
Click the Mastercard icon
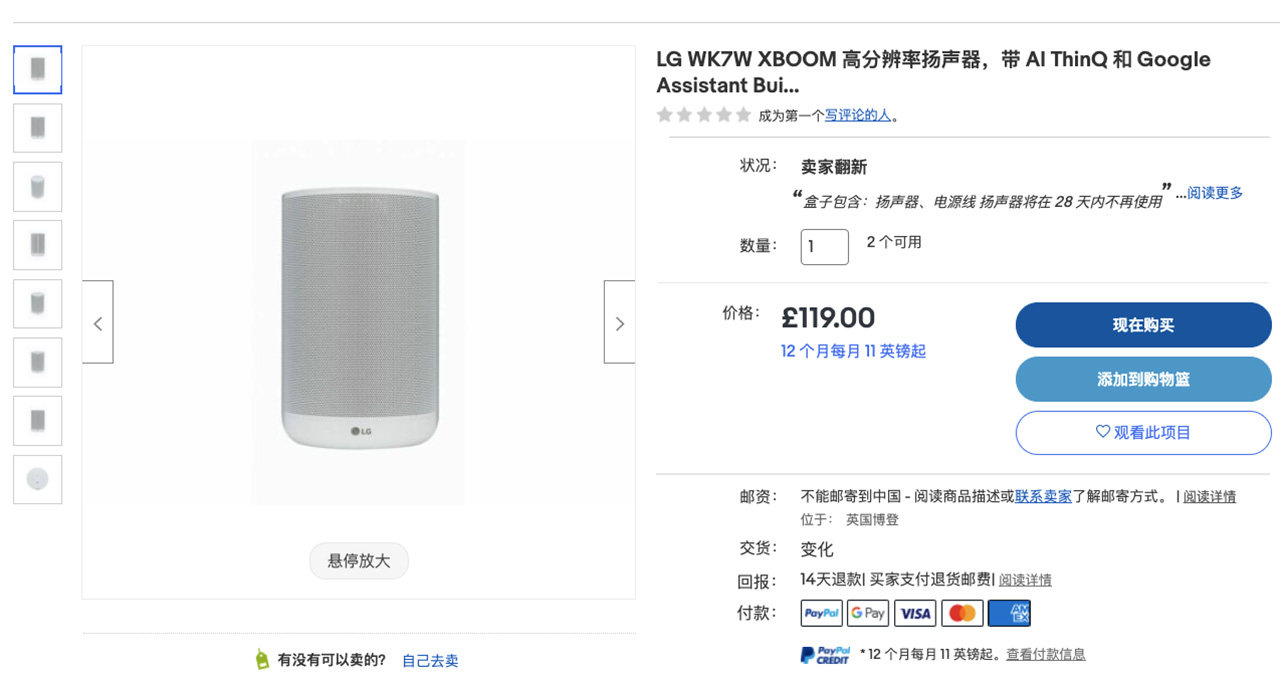[x=962, y=613]
